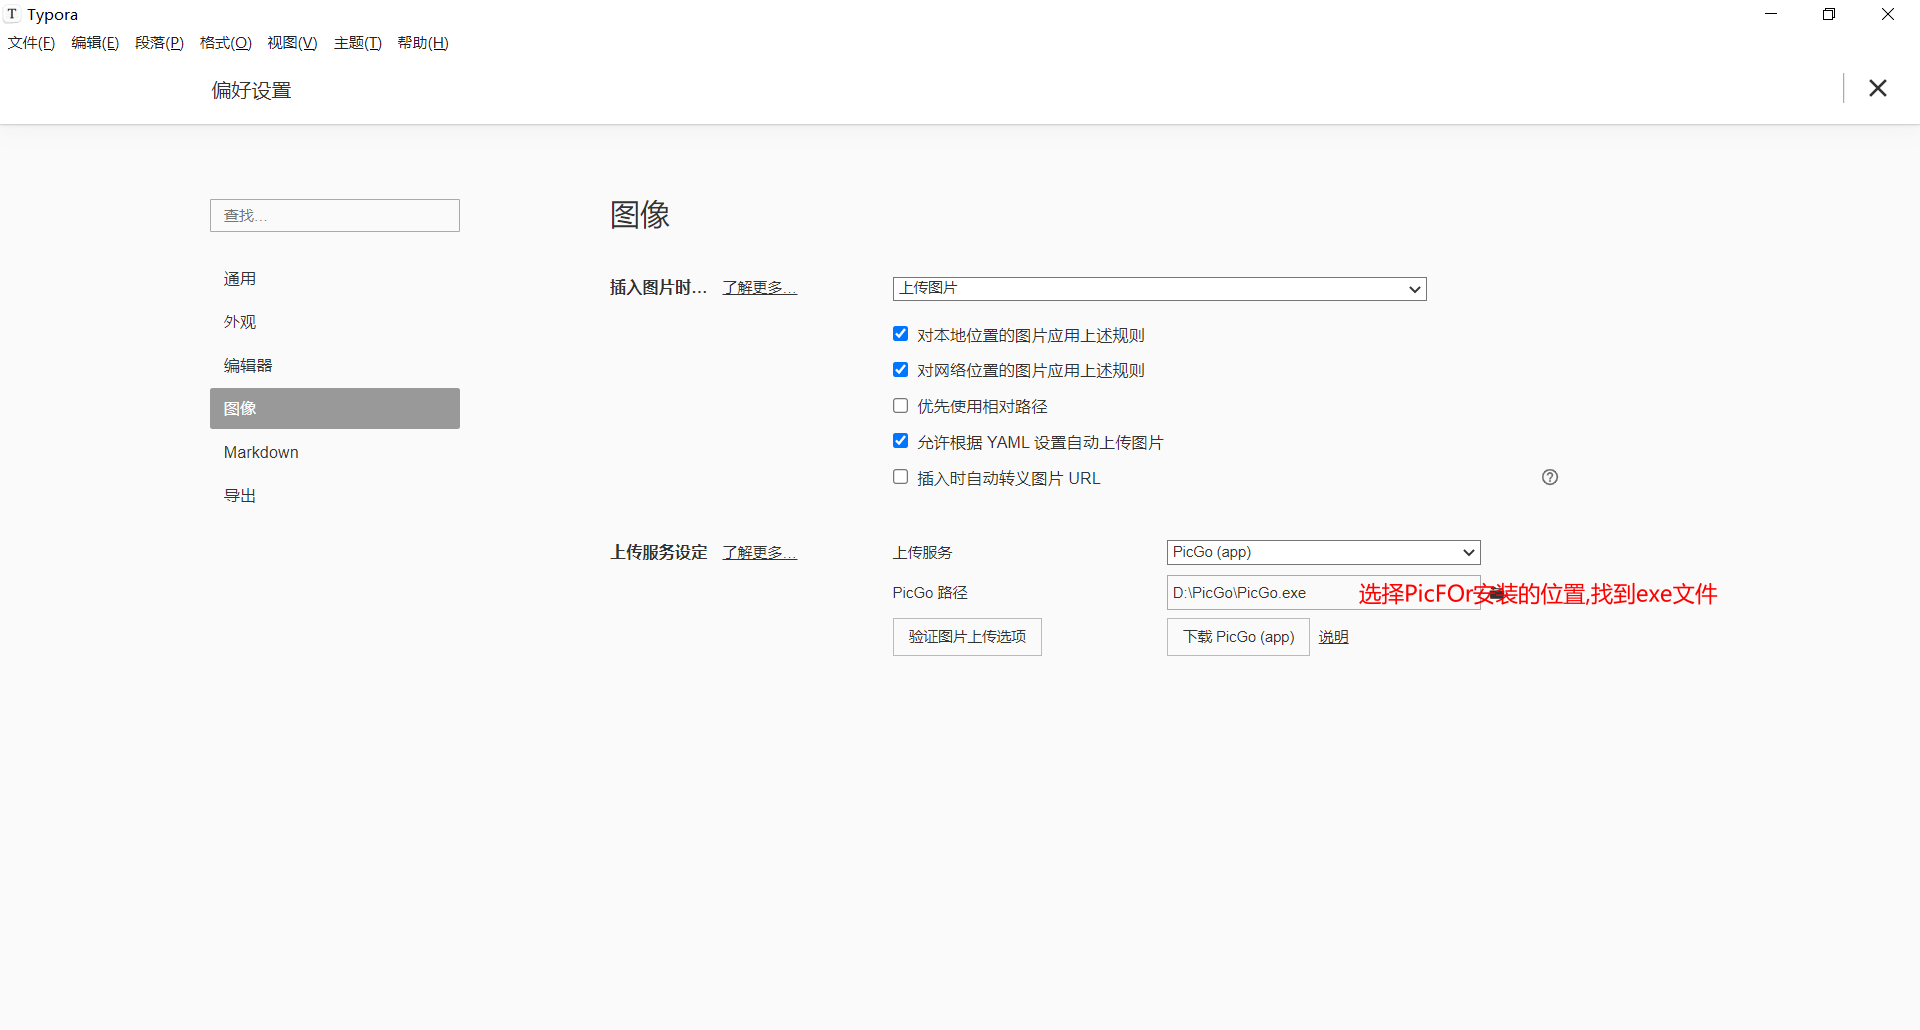This screenshot has height=1030, width=1920.
Task: Uncheck 对本地位置的图片应用上述规则
Action: click(900, 333)
